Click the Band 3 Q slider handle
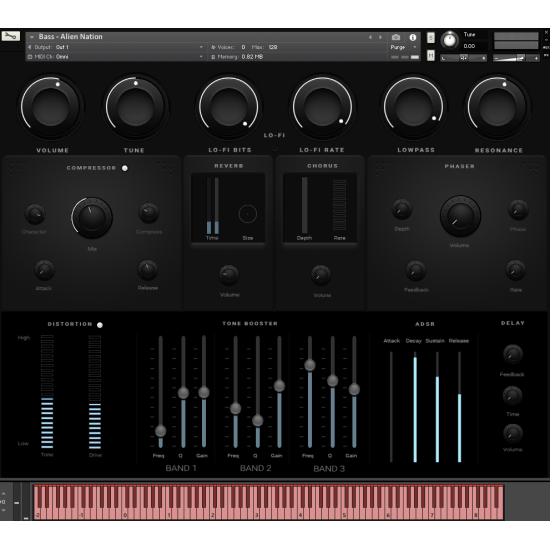550x550 pixels. tap(333, 381)
